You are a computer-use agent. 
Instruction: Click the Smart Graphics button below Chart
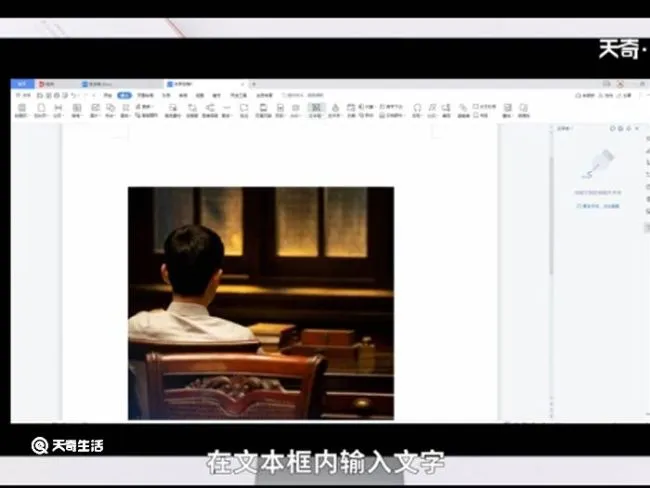[146, 115]
